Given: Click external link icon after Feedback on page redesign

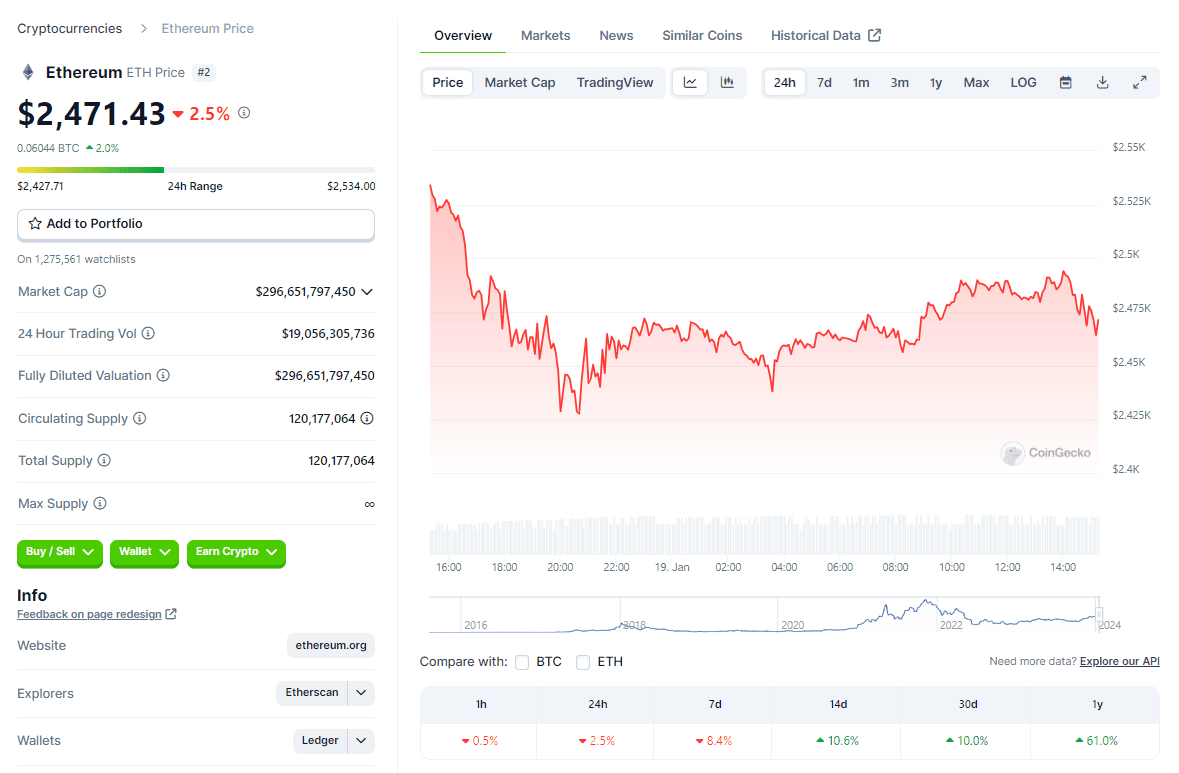Looking at the screenshot, I should pos(171,614).
